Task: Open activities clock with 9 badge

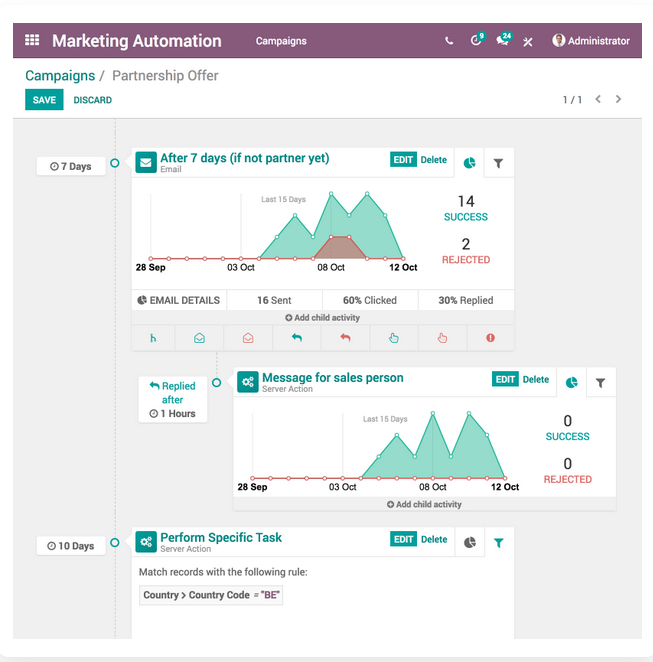Action: (x=477, y=41)
